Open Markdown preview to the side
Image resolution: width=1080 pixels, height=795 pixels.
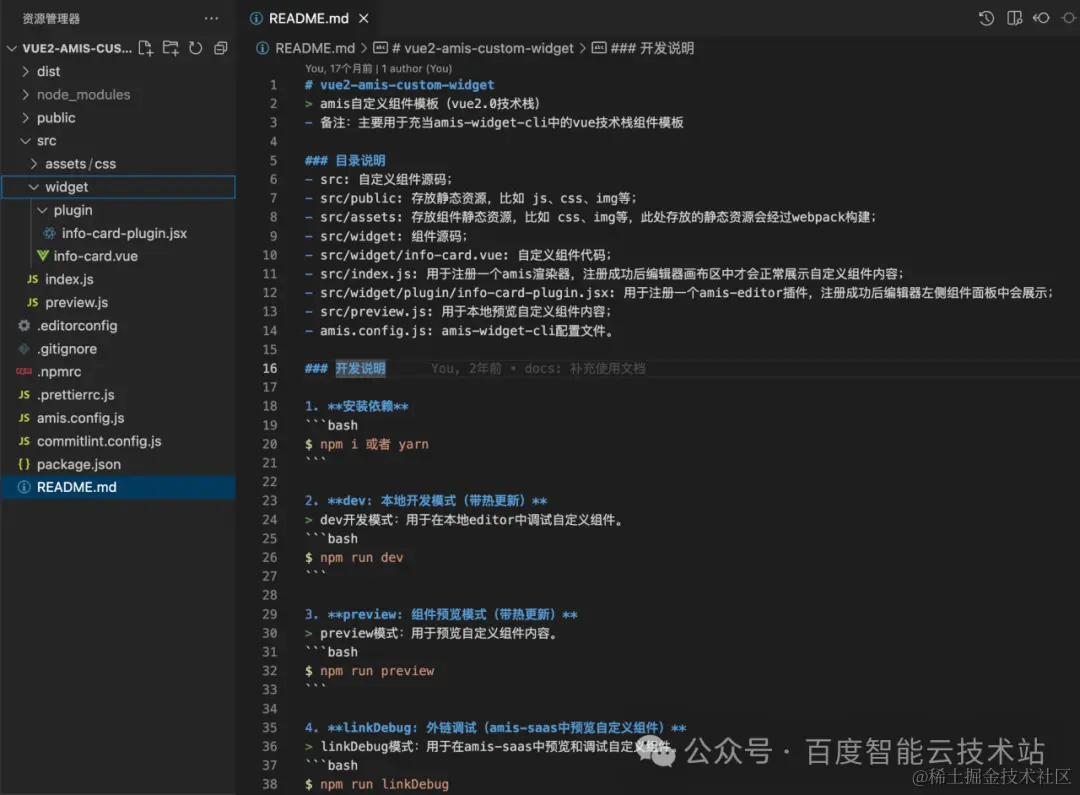[x=1012, y=17]
